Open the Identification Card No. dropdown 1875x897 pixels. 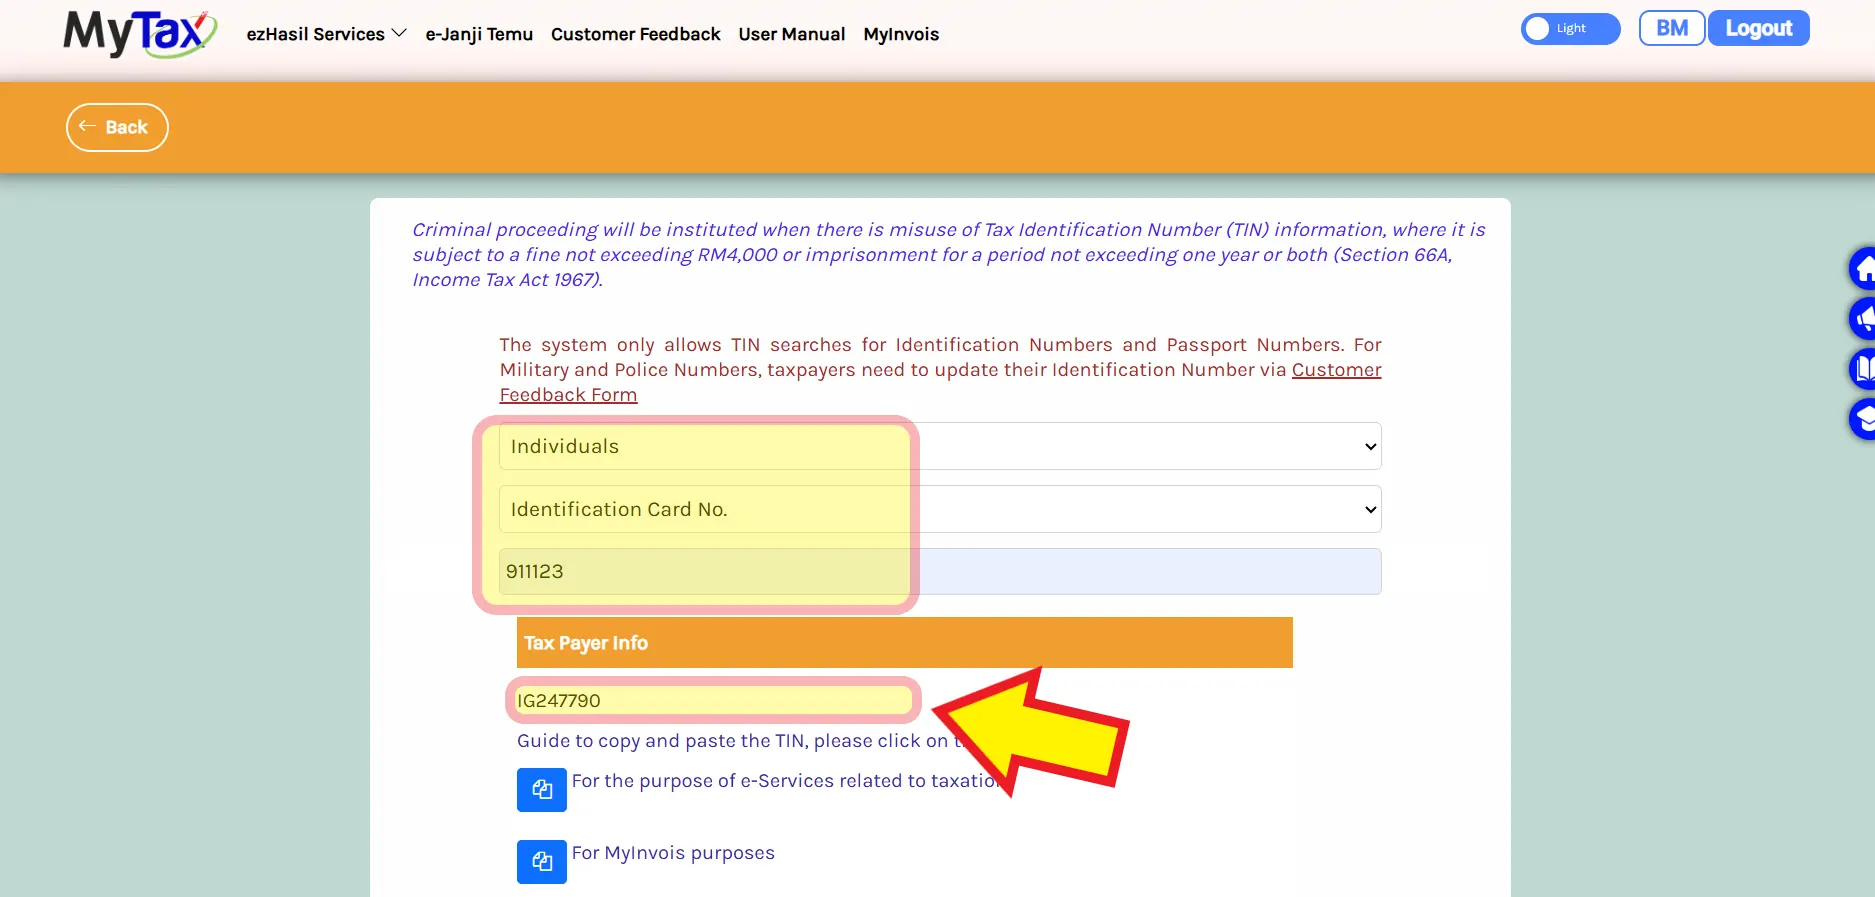940,509
